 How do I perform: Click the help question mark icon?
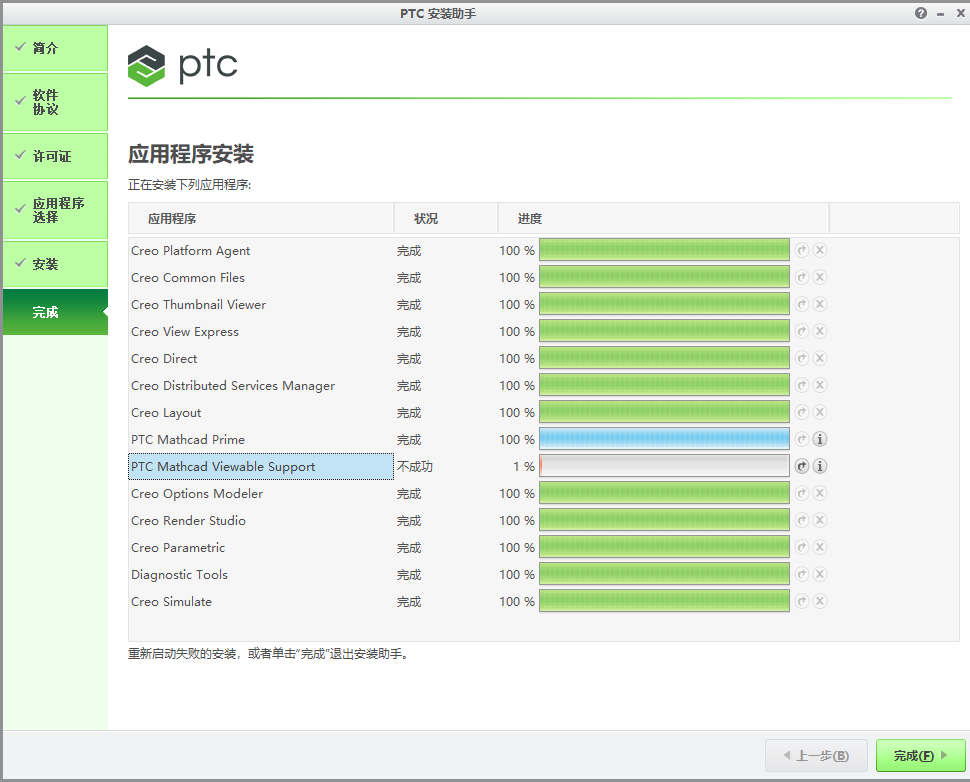click(x=921, y=13)
